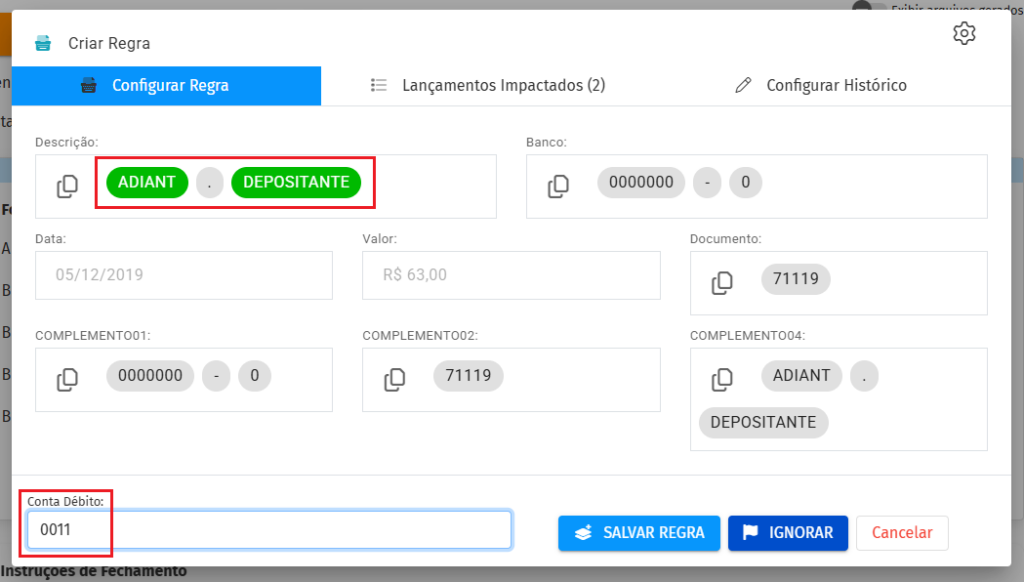Click the Salvar Regra button
Image resolution: width=1024 pixels, height=582 pixels.
(639, 533)
